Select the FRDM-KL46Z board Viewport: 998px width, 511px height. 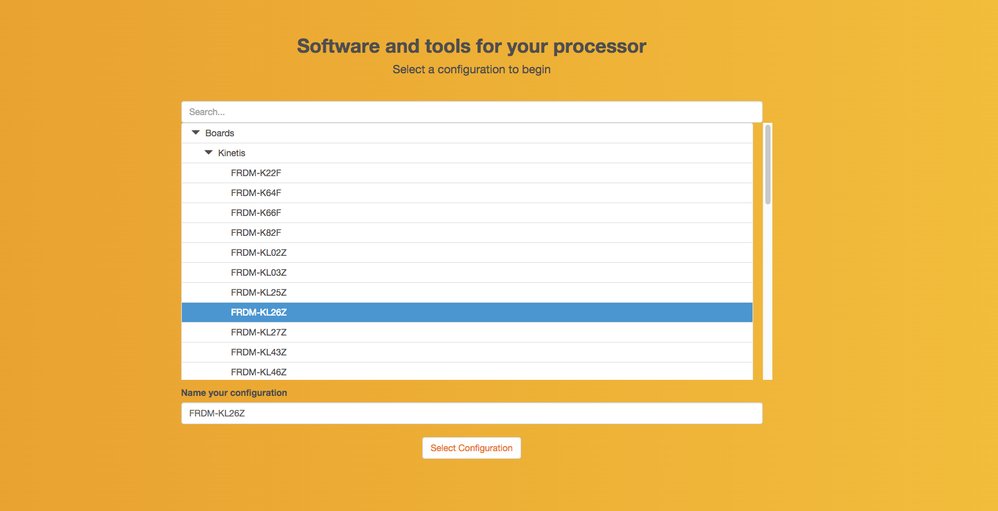(258, 372)
